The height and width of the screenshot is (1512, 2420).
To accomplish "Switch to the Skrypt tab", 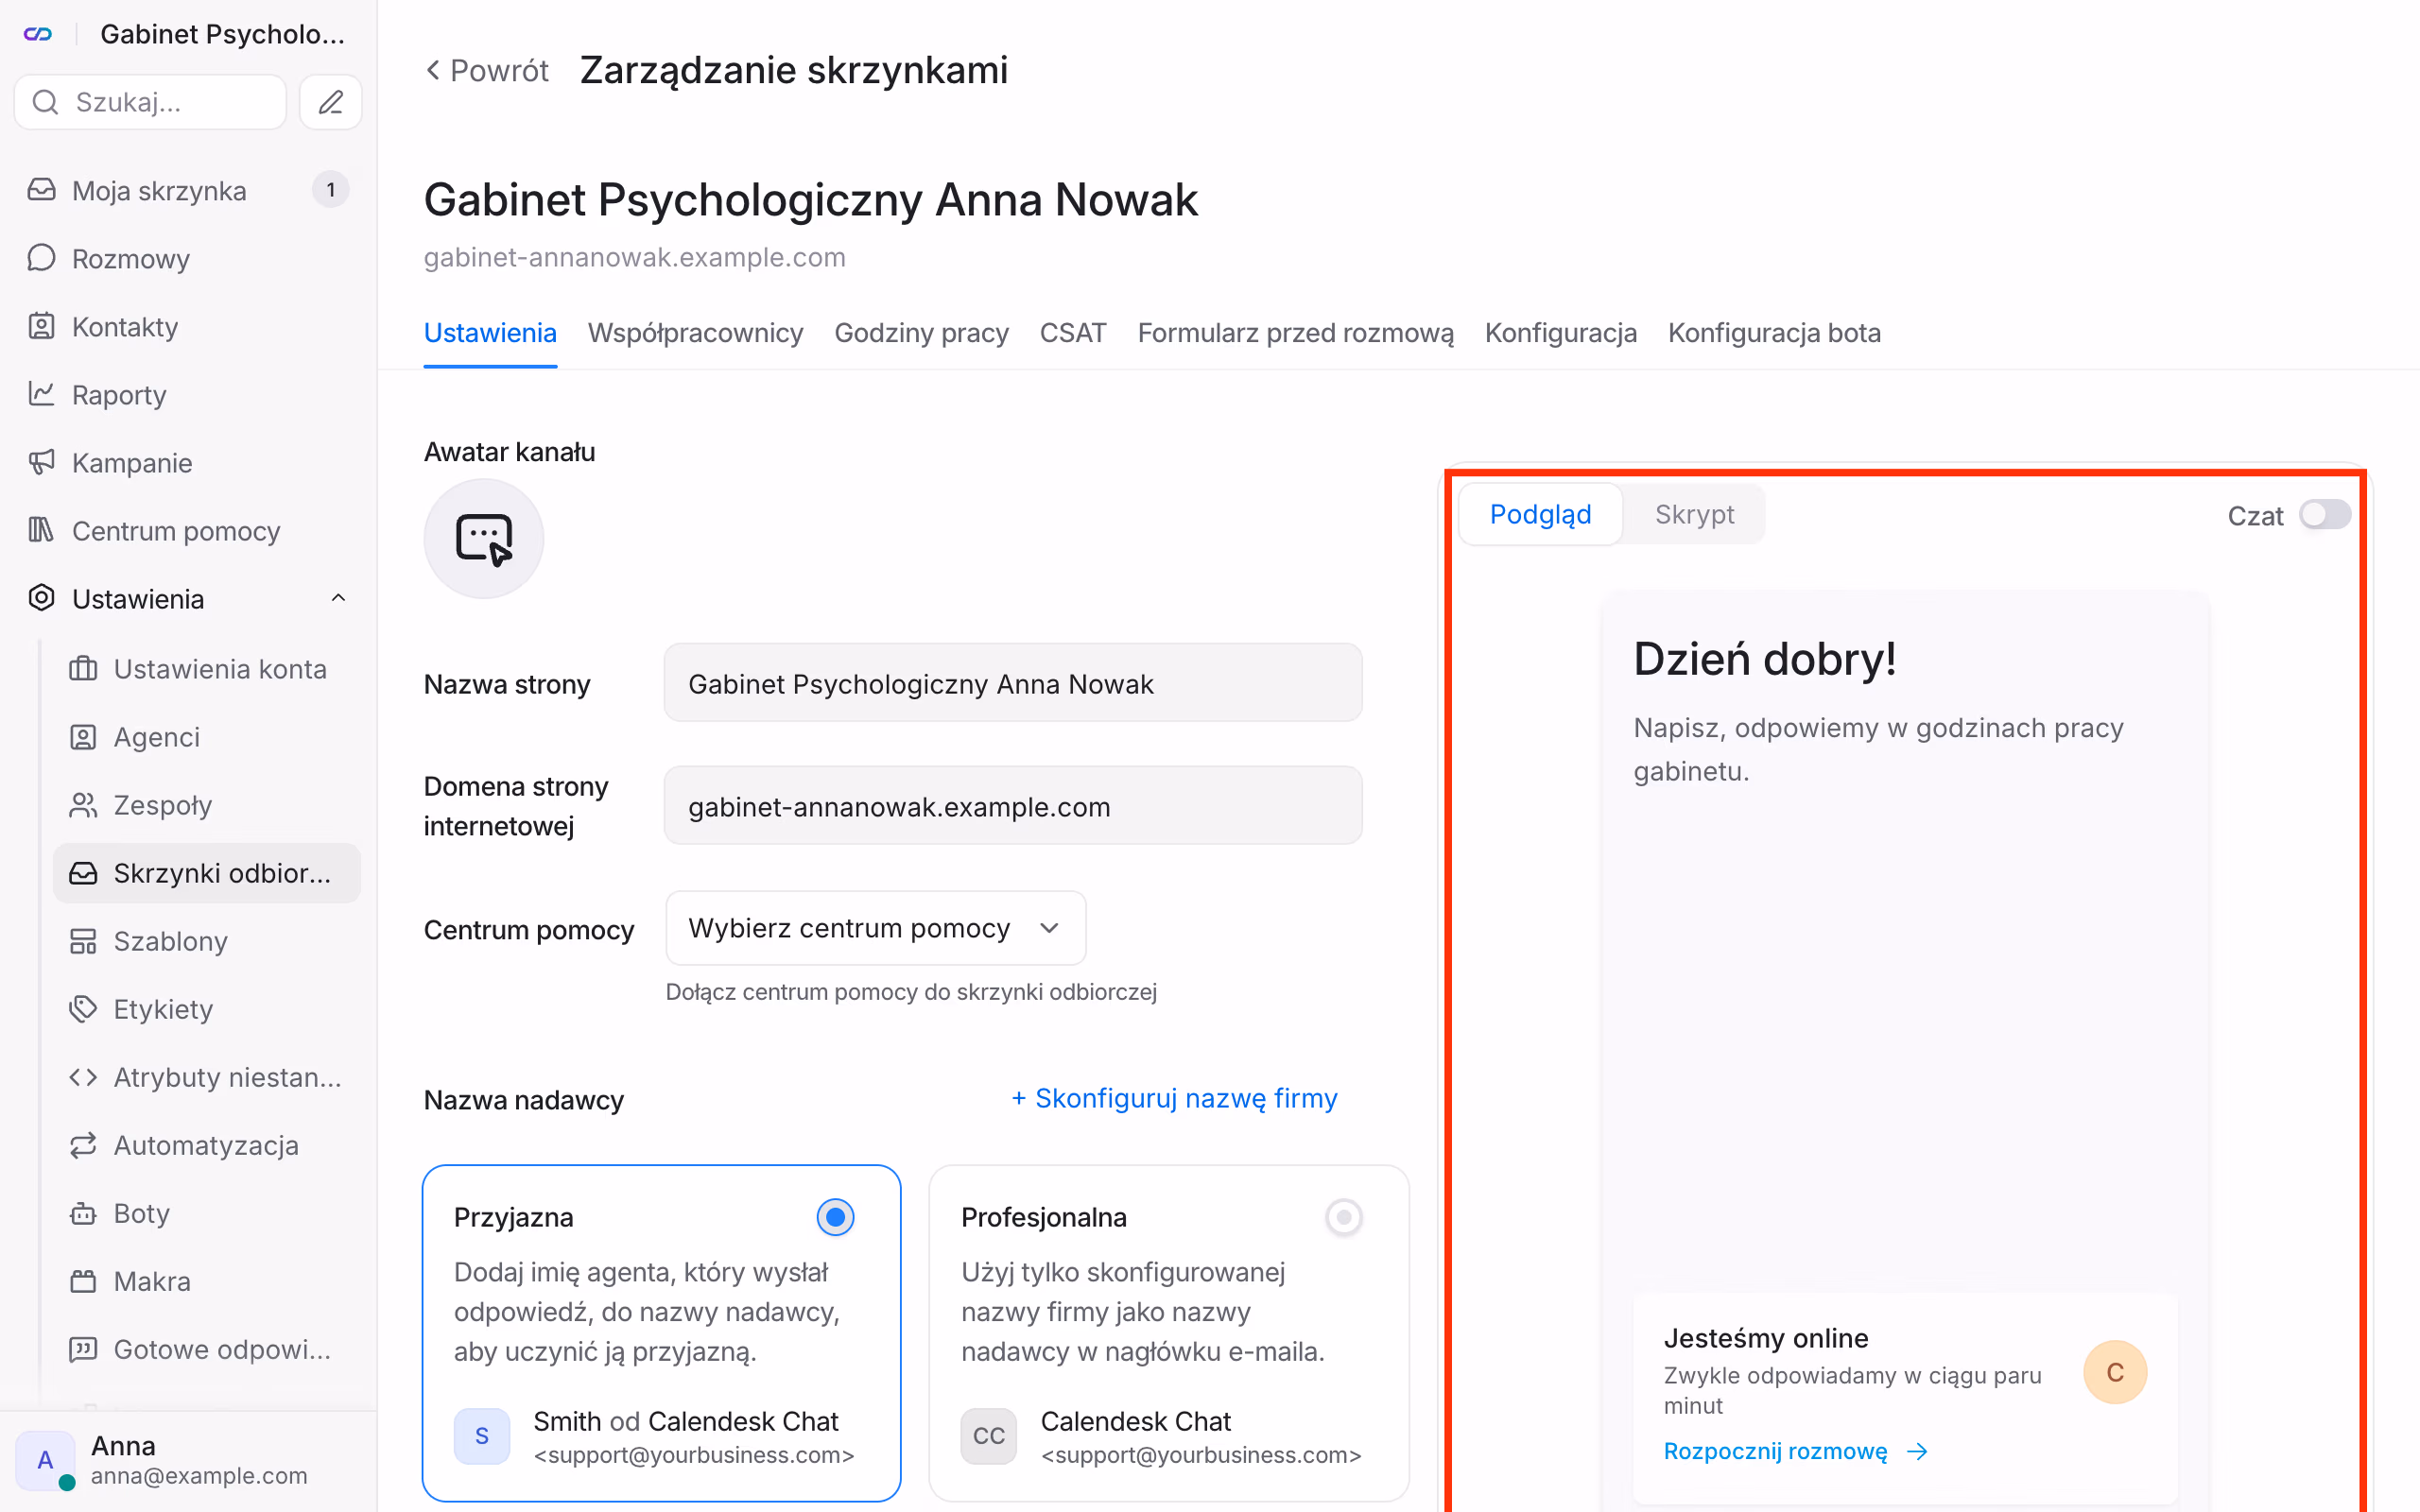I will pyautogui.click(x=1694, y=514).
